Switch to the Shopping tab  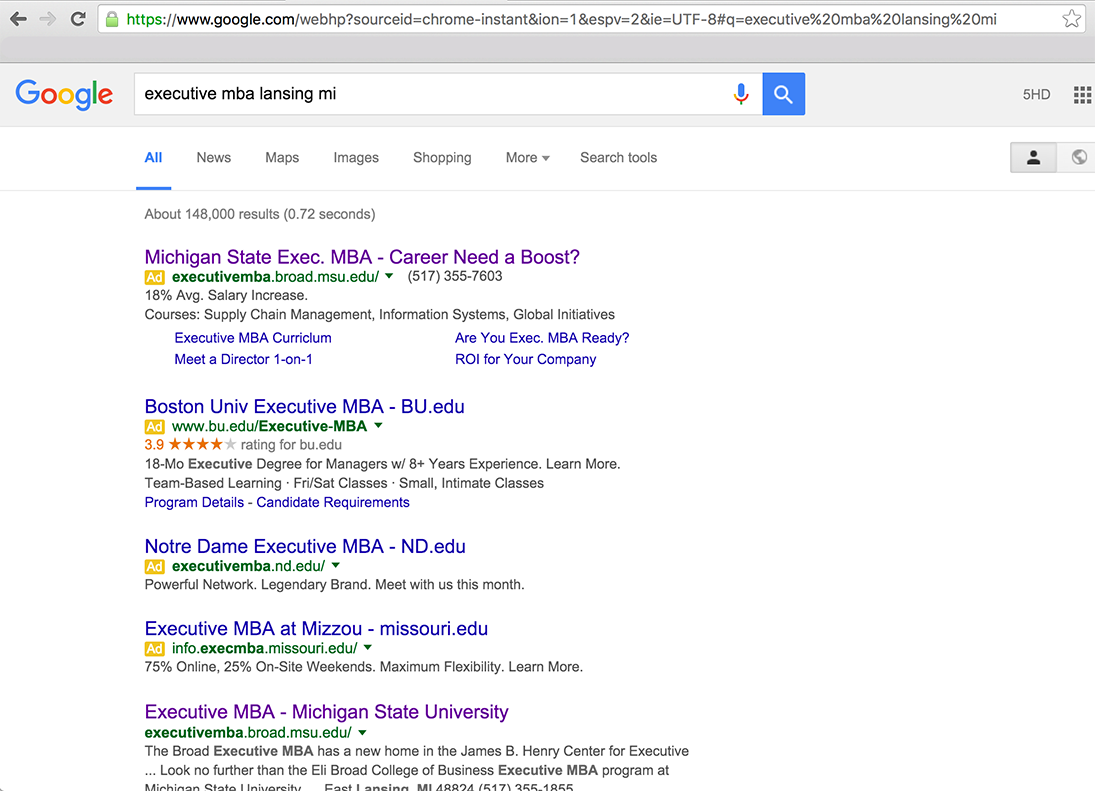tap(442, 158)
